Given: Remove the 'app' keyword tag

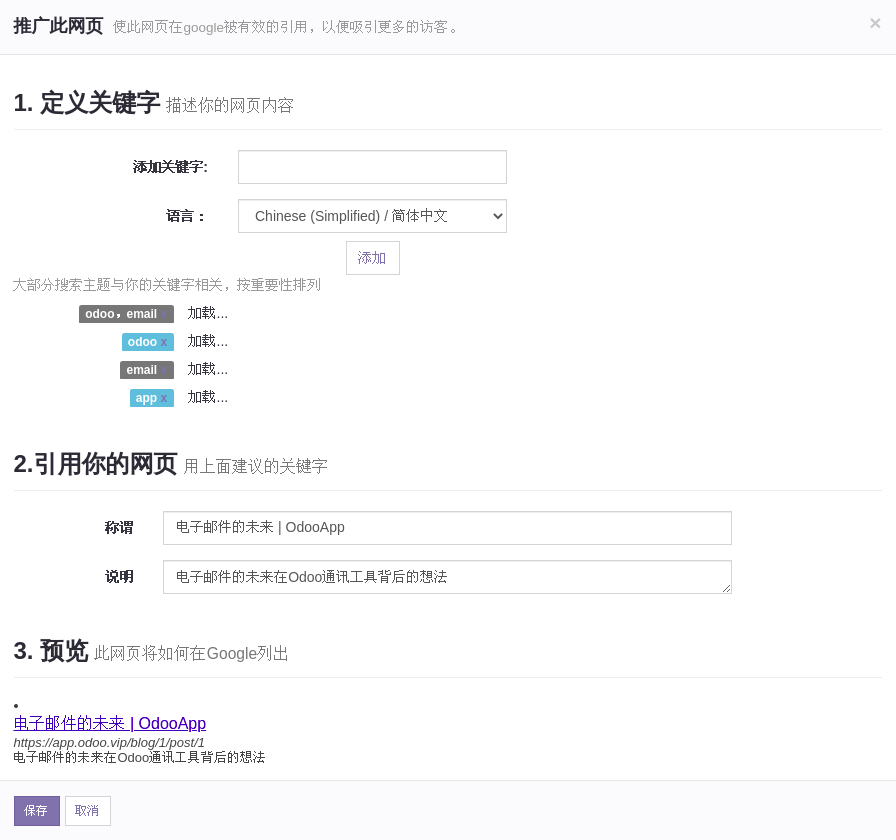Looking at the screenshot, I should click(163, 398).
